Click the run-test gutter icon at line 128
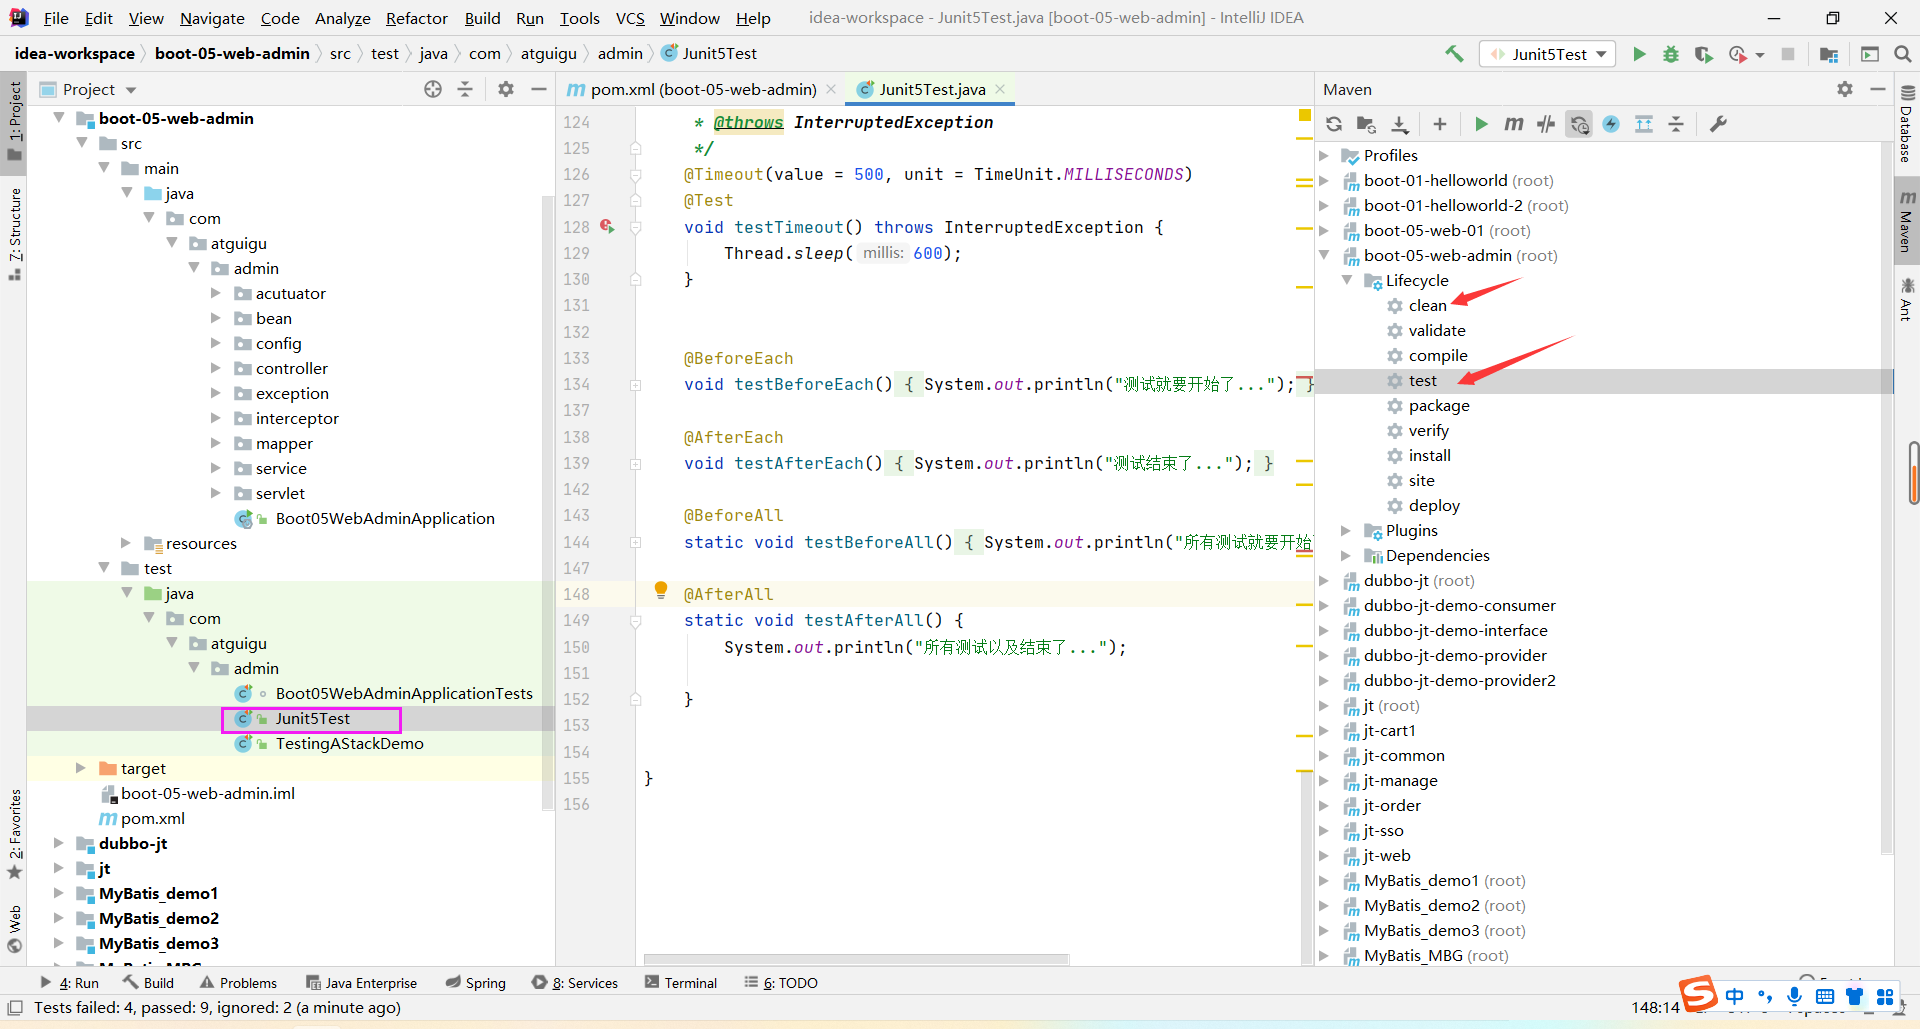Image resolution: width=1920 pixels, height=1029 pixels. 607,227
